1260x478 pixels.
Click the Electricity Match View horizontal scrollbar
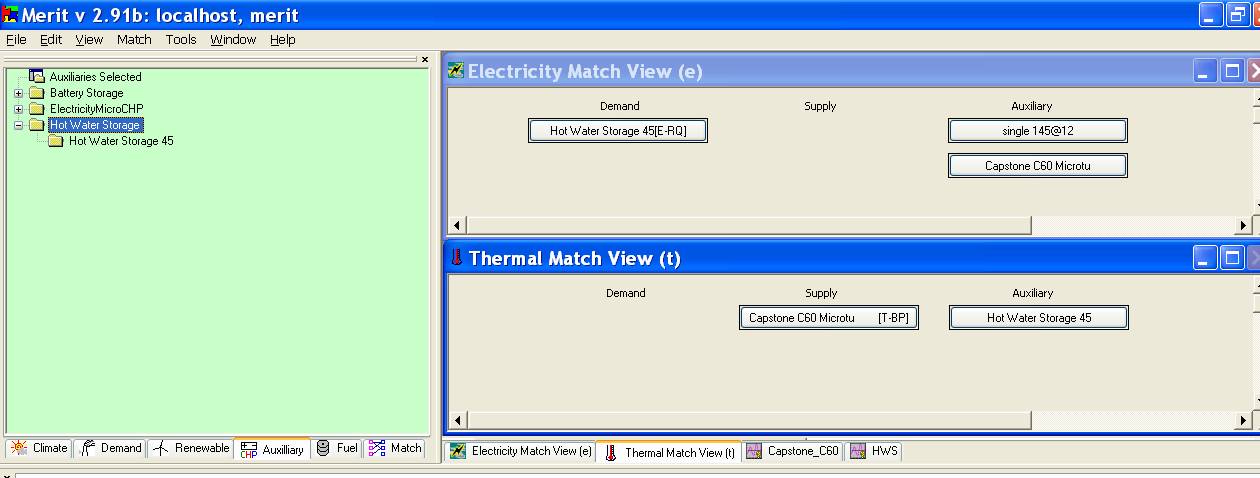coord(750,226)
